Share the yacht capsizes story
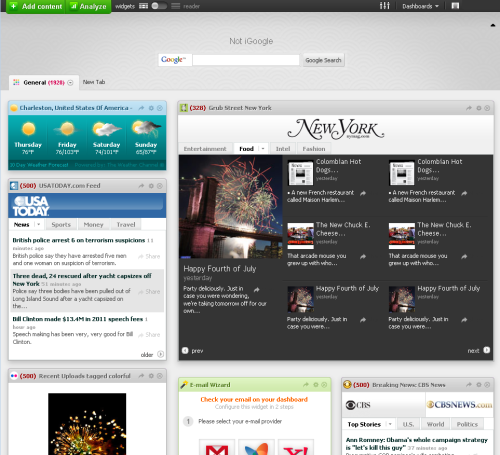 point(149,292)
